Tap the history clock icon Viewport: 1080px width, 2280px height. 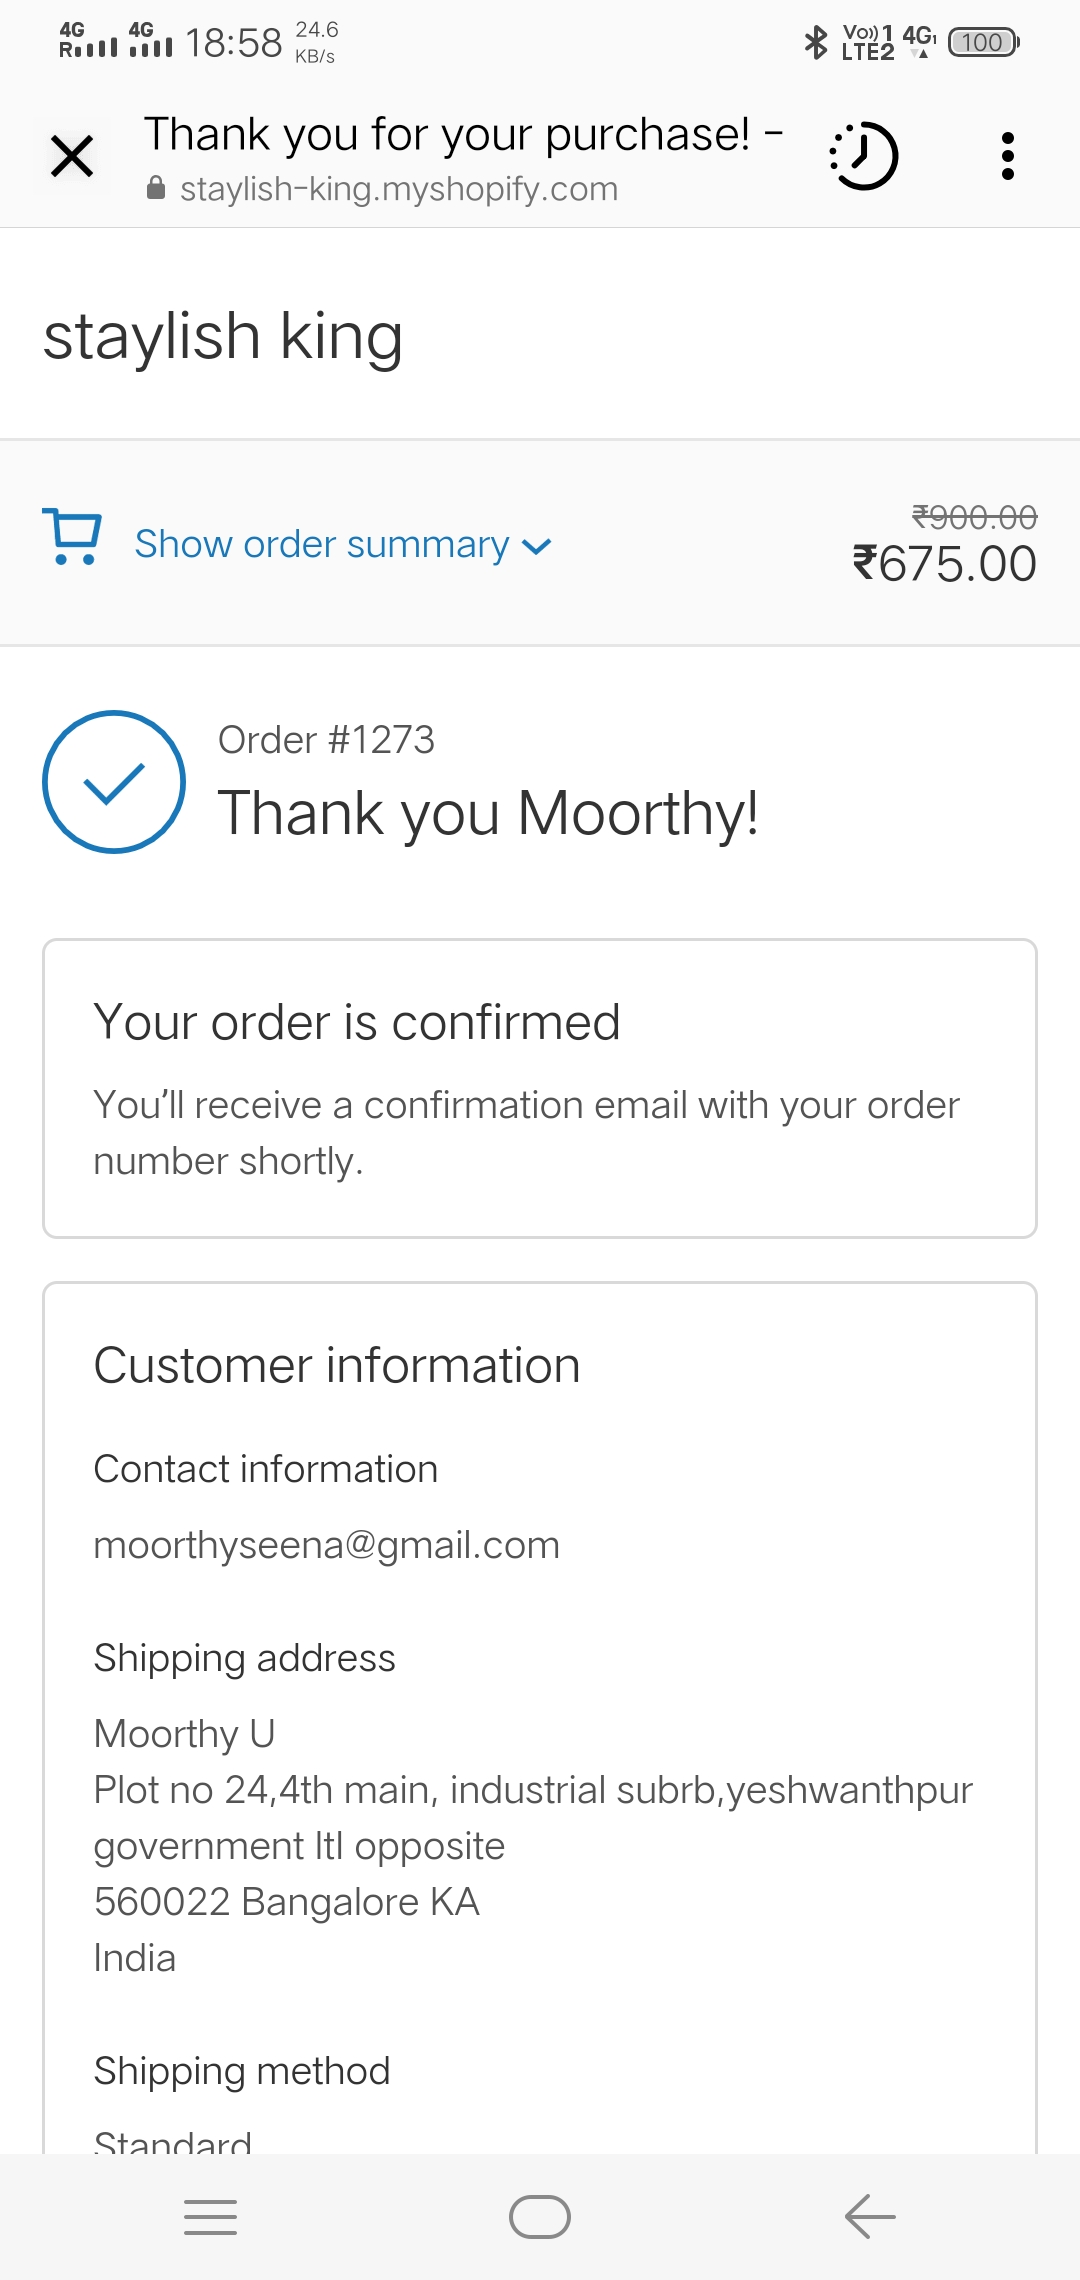pyautogui.click(x=864, y=156)
